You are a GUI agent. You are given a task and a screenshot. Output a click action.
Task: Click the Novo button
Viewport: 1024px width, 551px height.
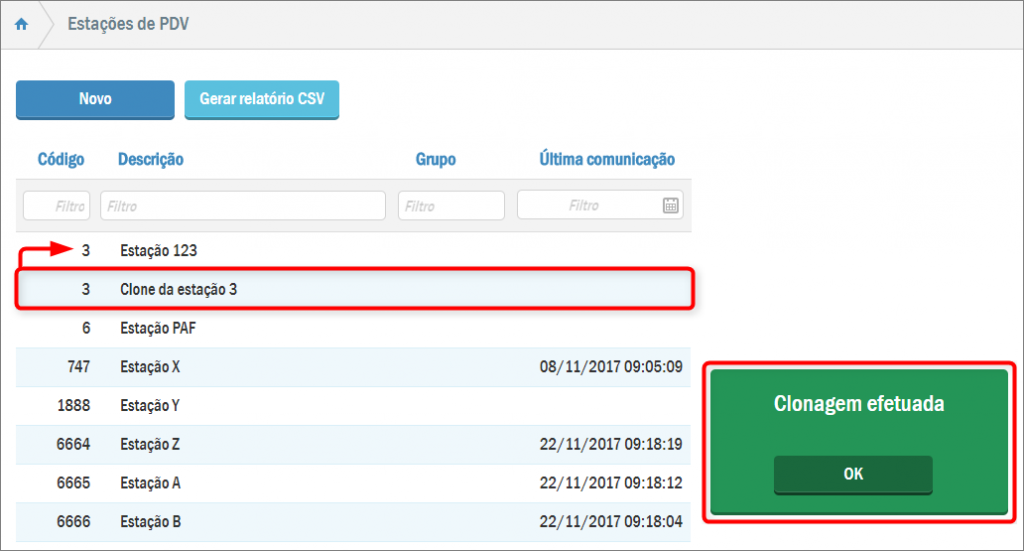tap(95, 100)
